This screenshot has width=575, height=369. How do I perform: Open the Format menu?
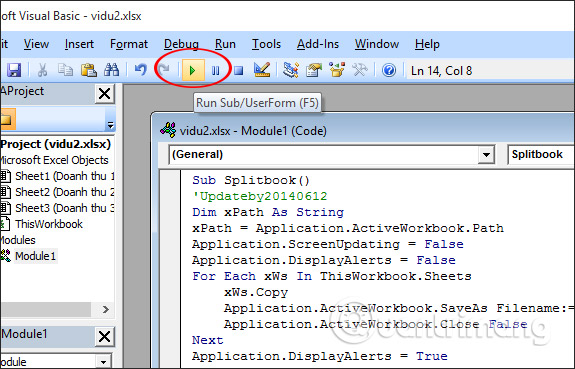tap(129, 44)
